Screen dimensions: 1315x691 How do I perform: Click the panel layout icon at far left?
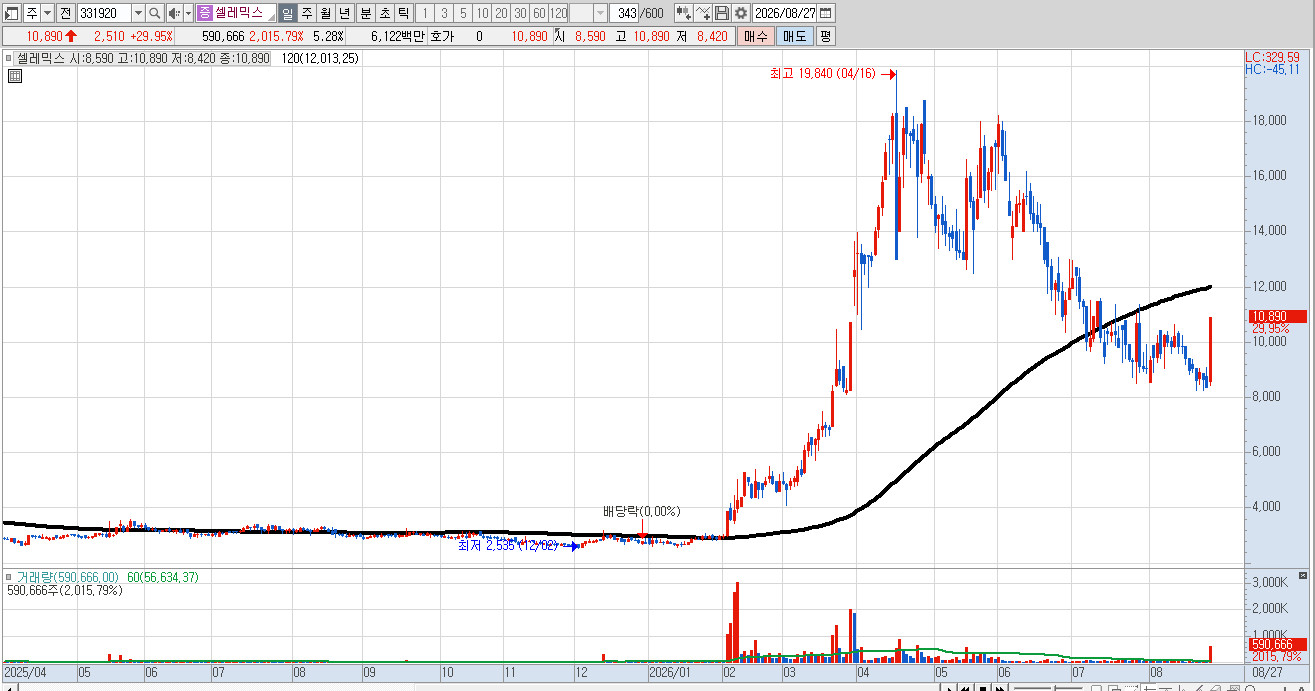coord(12,13)
